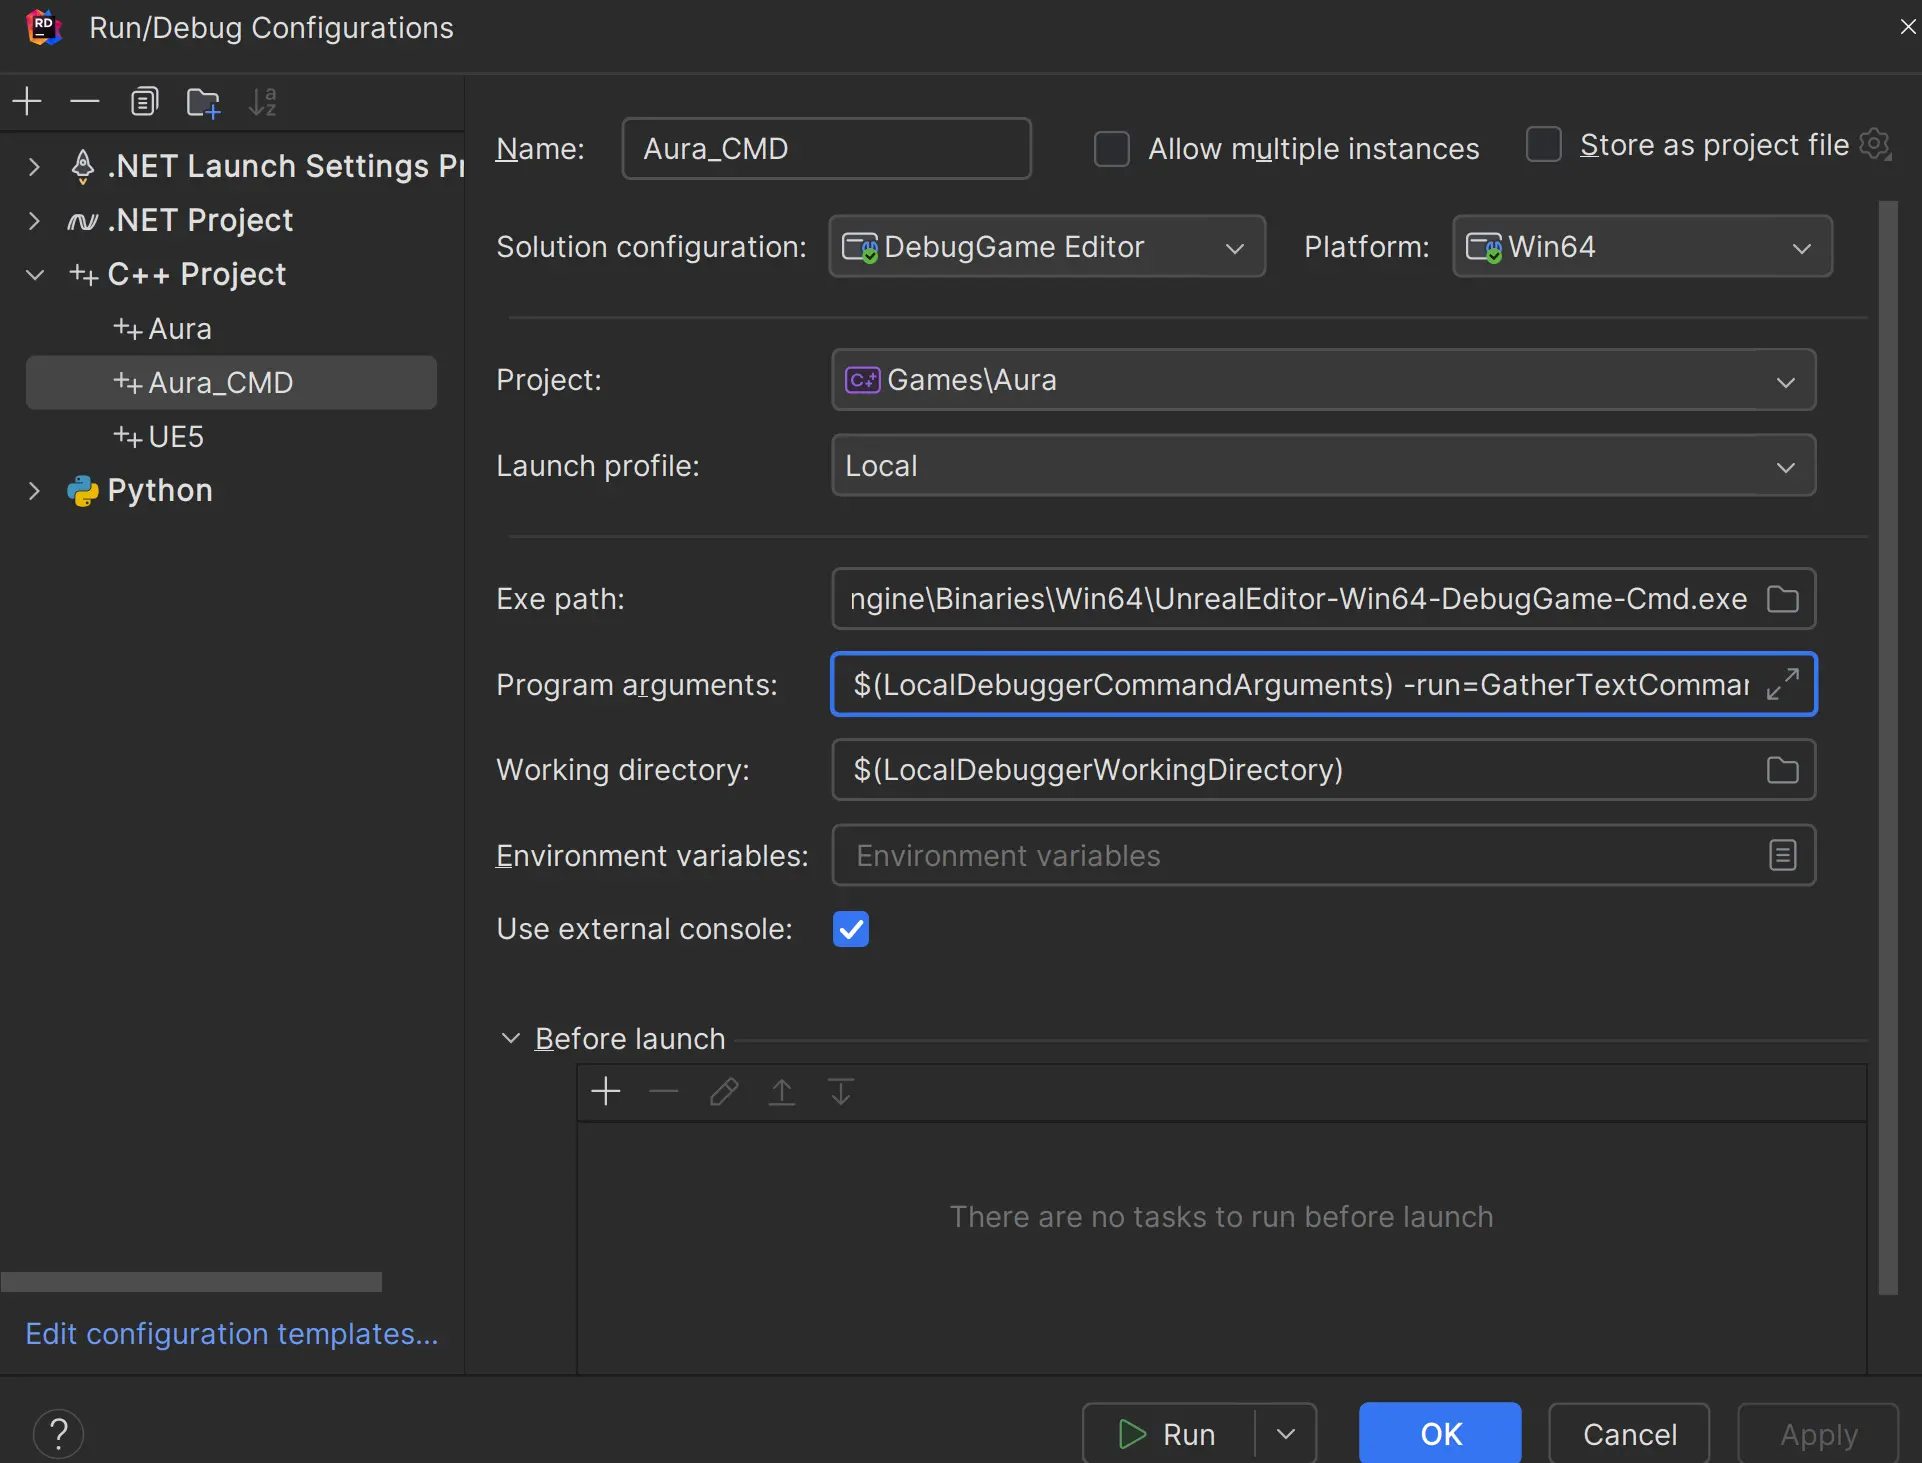Viewport: 1922px width, 1463px height.
Task: Browse for Exe path with folder icon
Action: (1782, 599)
